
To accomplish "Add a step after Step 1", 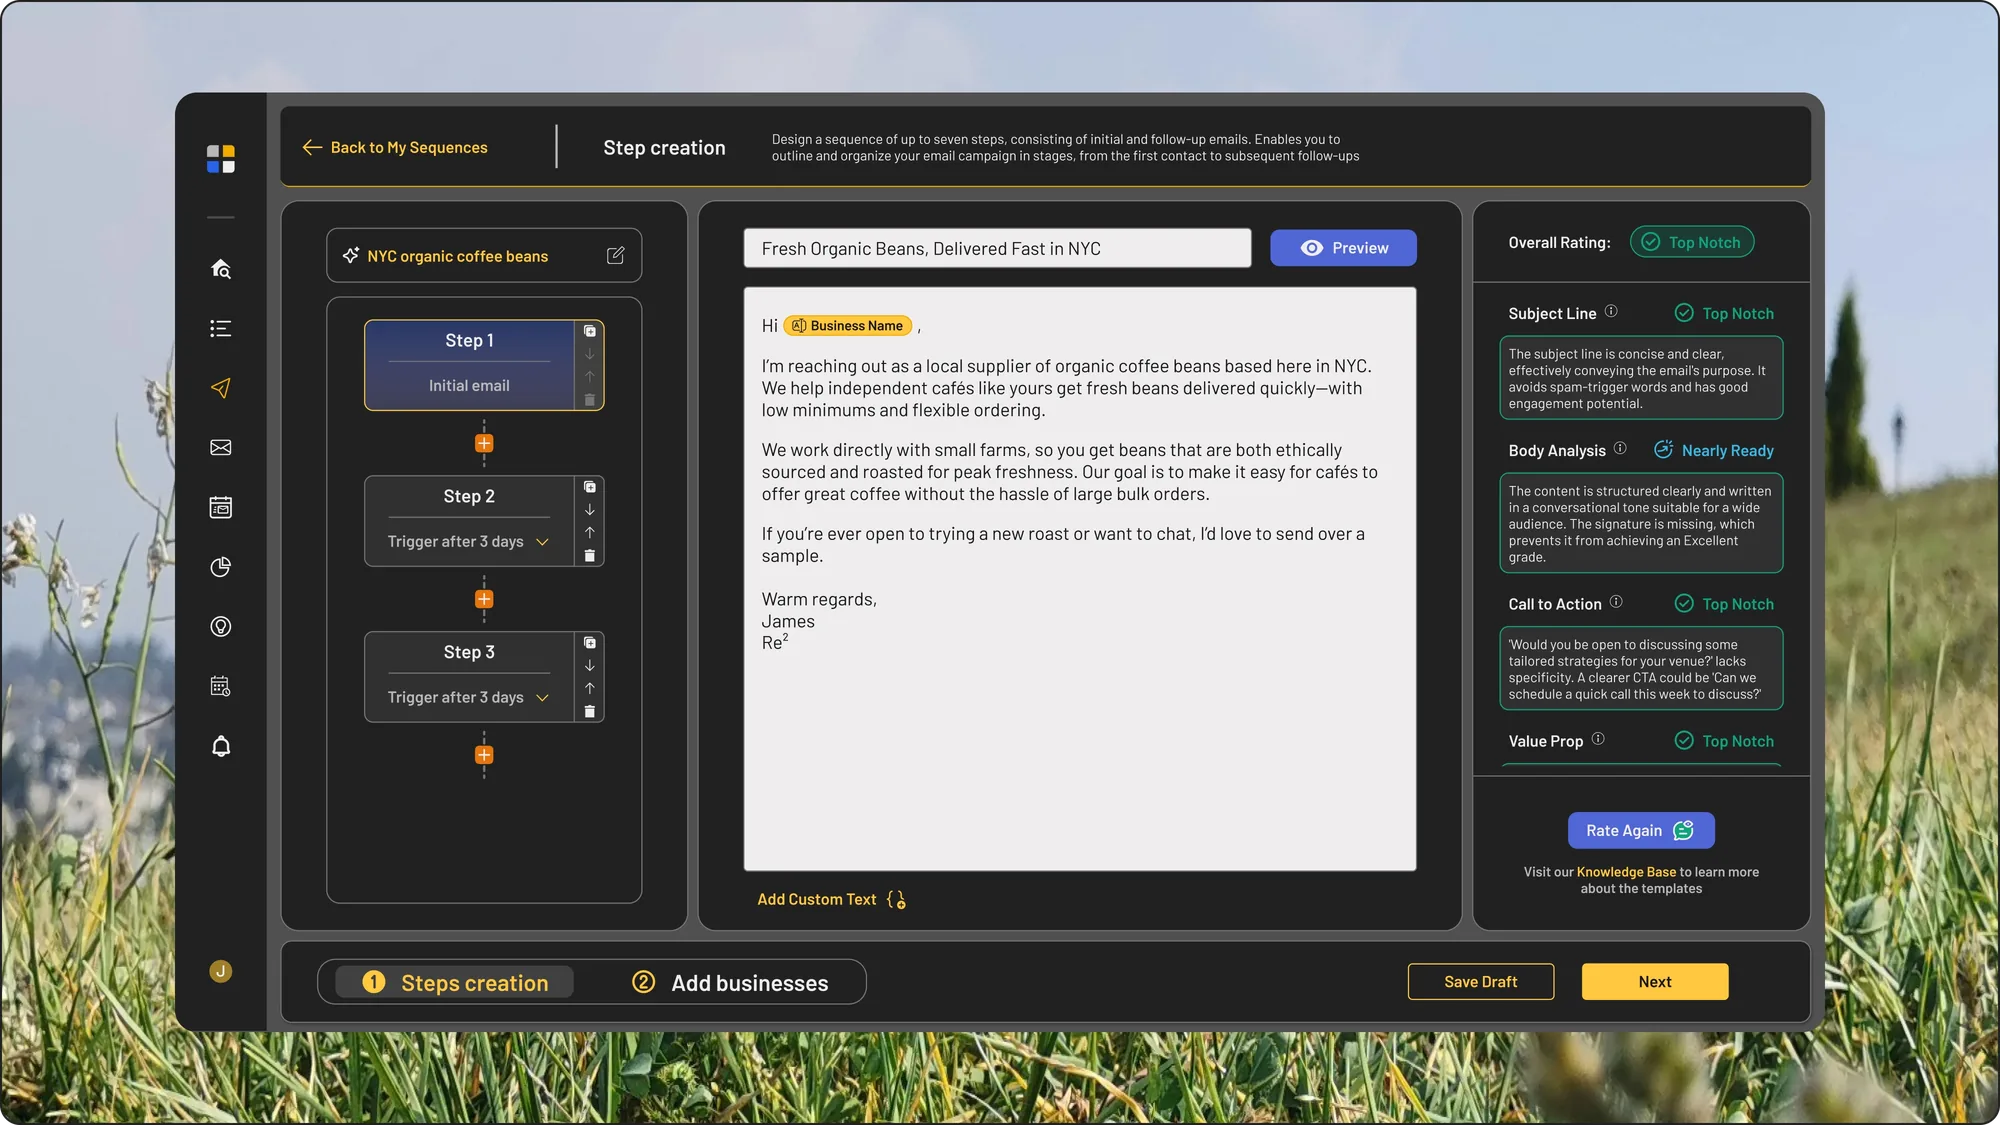I will [x=484, y=443].
